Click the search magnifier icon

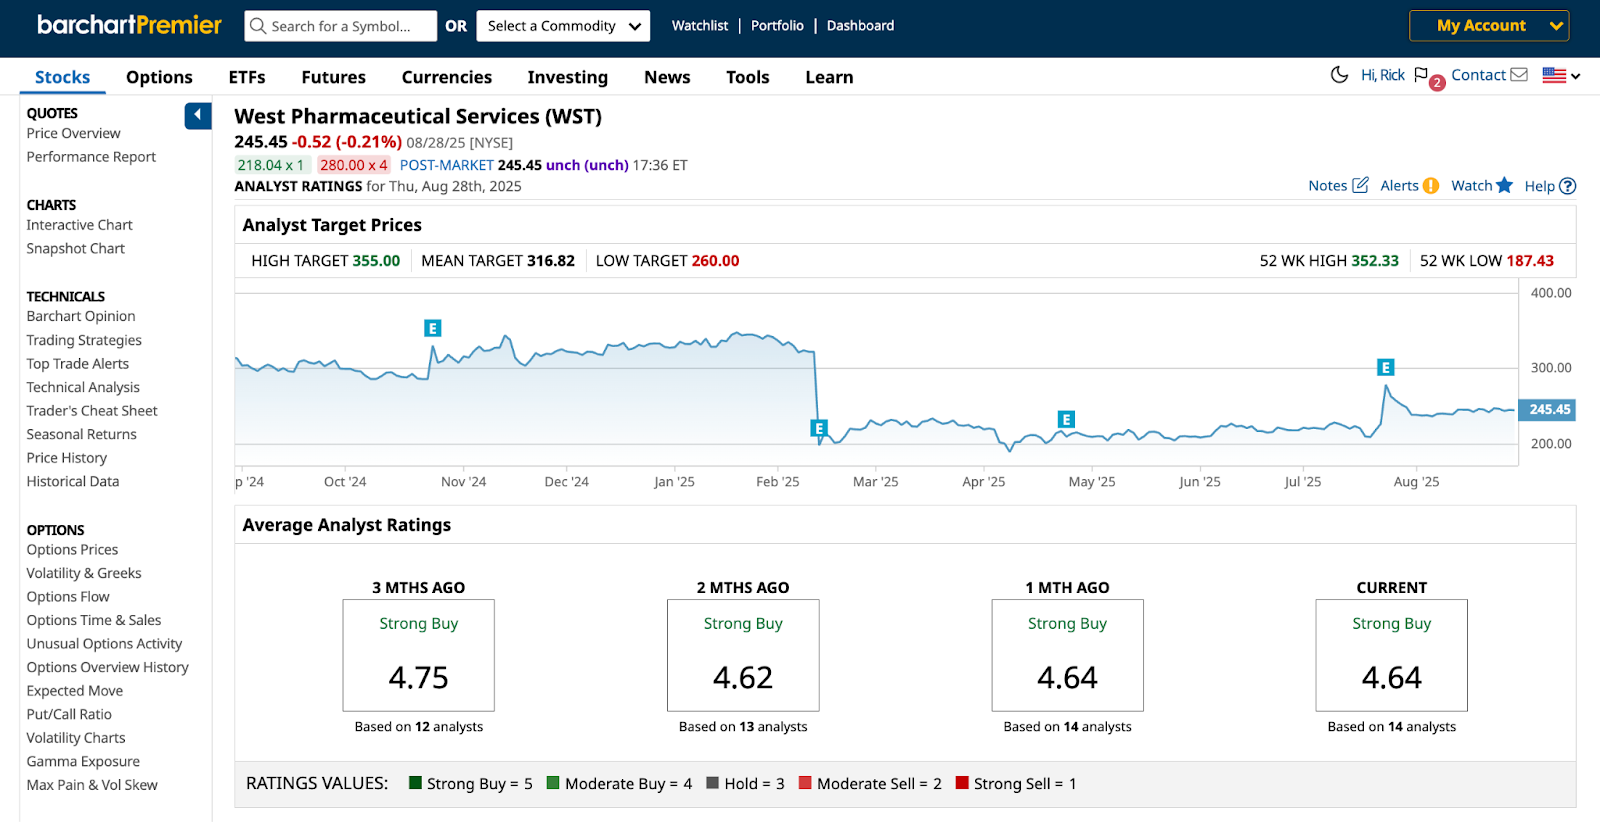click(258, 26)
